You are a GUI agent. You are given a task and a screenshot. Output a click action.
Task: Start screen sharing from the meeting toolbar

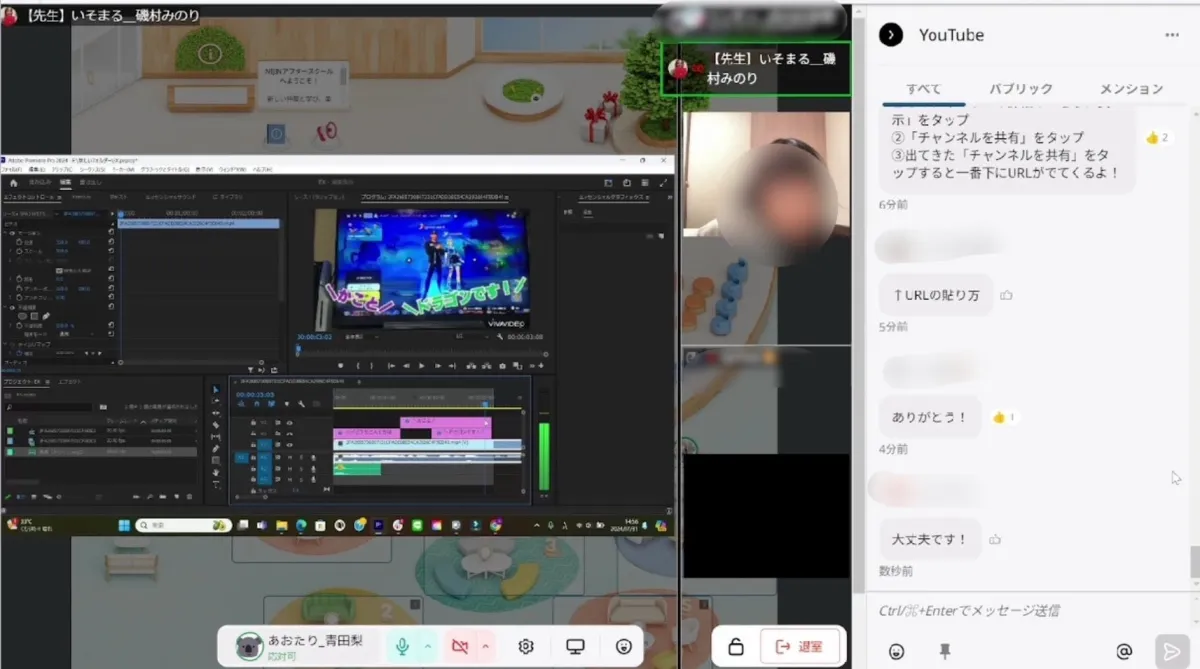click(x=575, y=647)
